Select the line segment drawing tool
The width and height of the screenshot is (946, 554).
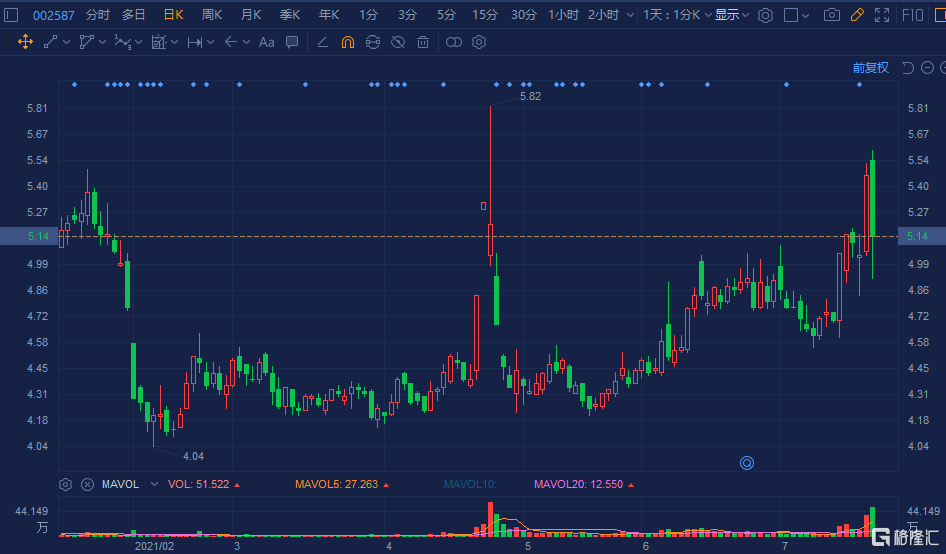pyautogui.click(x=51, y=42)
